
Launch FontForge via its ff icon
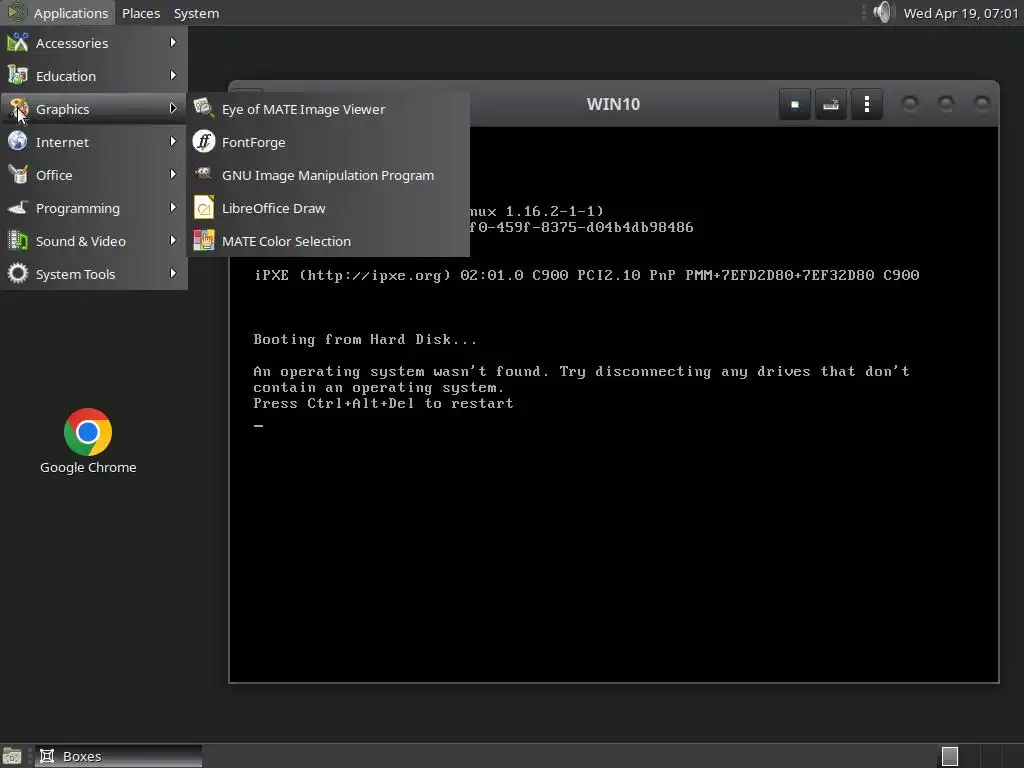click(x=204, y=142)
